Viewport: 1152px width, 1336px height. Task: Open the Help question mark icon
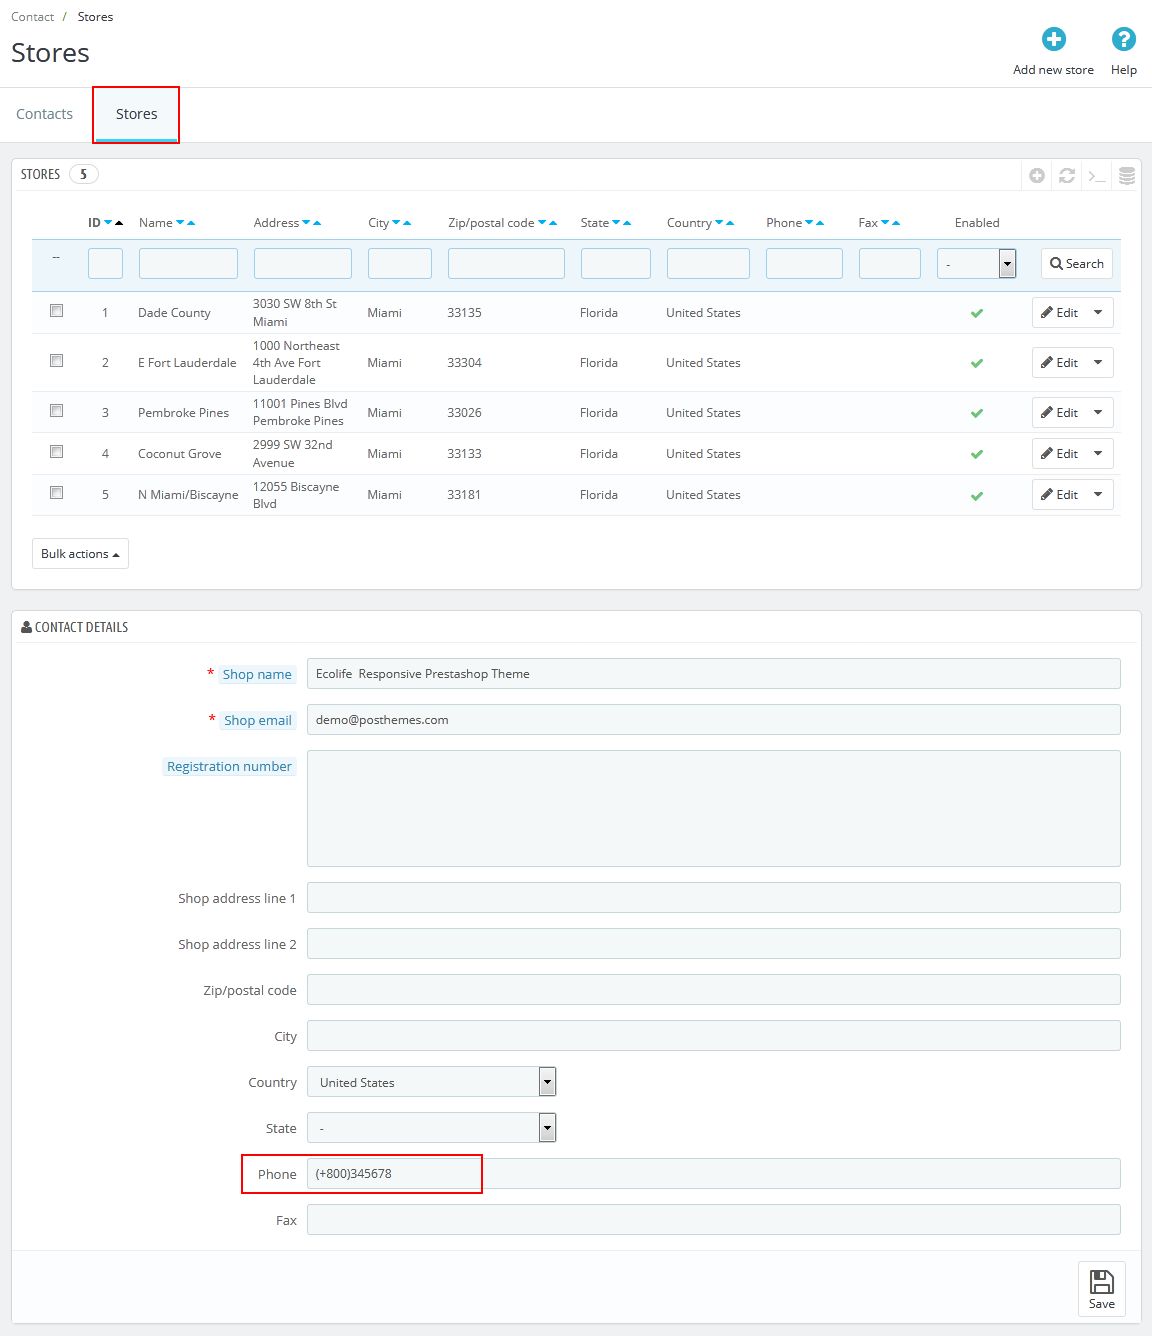[1123, 40]
